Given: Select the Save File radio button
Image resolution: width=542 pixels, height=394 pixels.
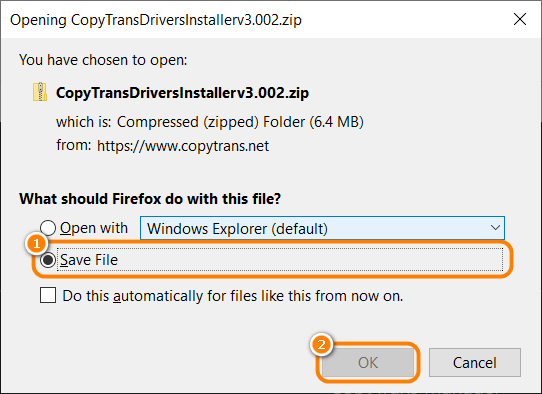Looking at the screenshot, I should [48, 260].
